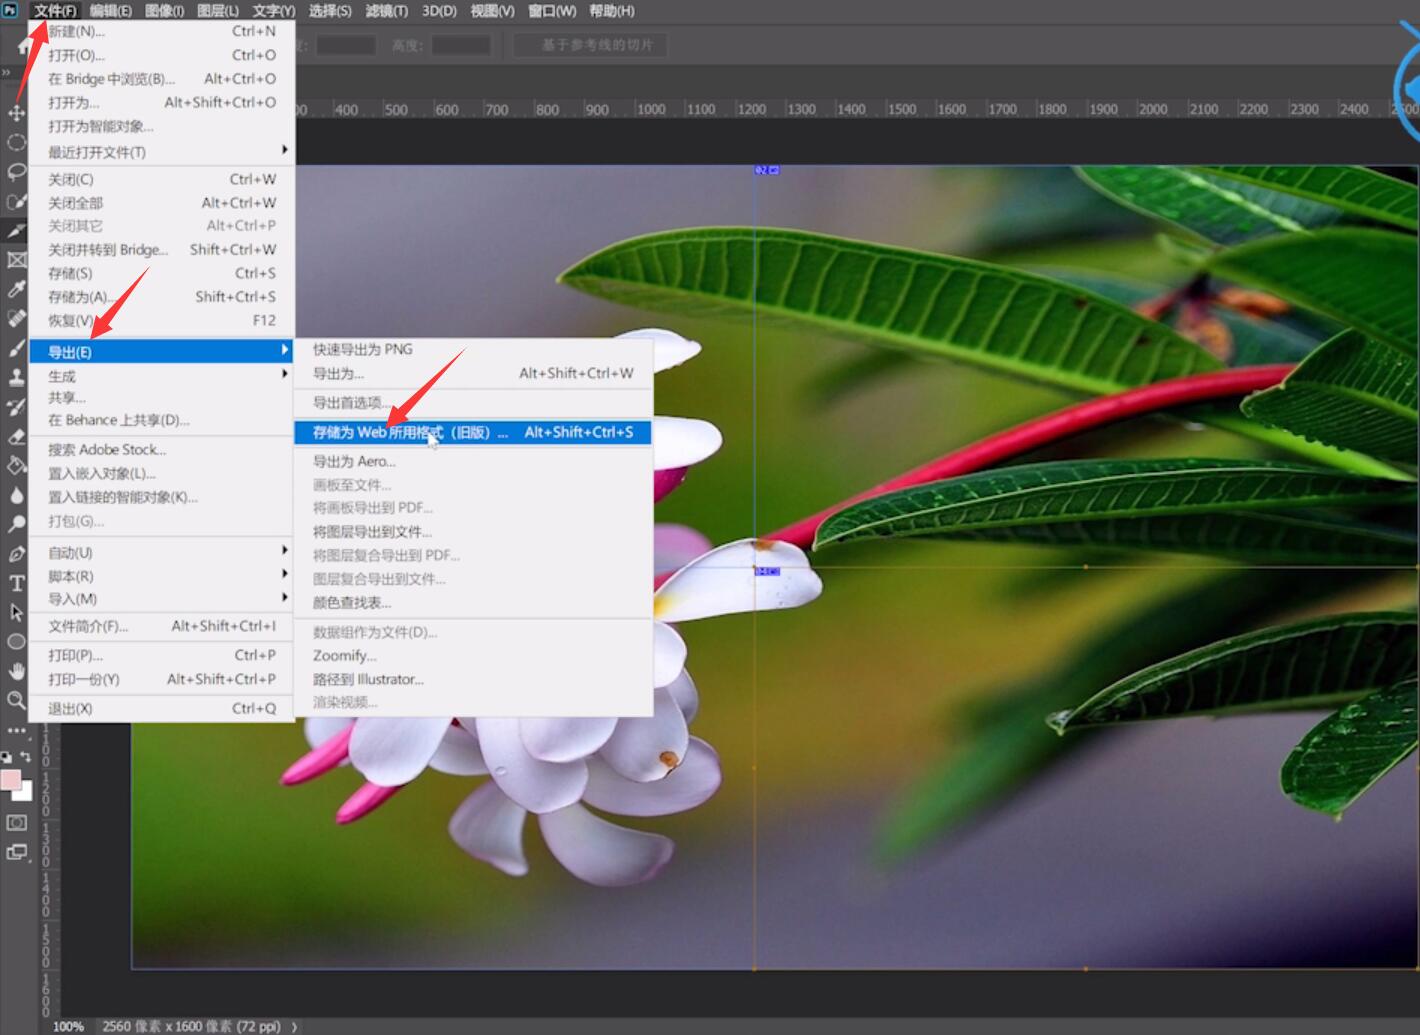Open the 导出(E) submenu entry
The width and height of the screenshot is (1420, 1035).
click(161, 351)
